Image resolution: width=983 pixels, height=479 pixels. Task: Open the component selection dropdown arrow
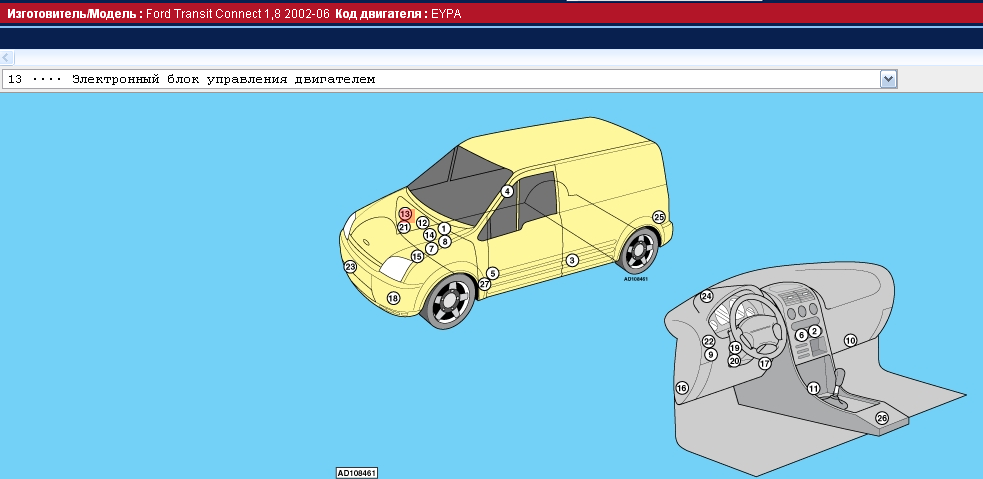pos(888,79)
